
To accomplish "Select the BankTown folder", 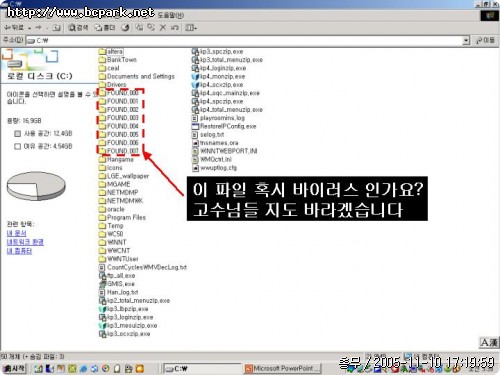I will 118,60.
